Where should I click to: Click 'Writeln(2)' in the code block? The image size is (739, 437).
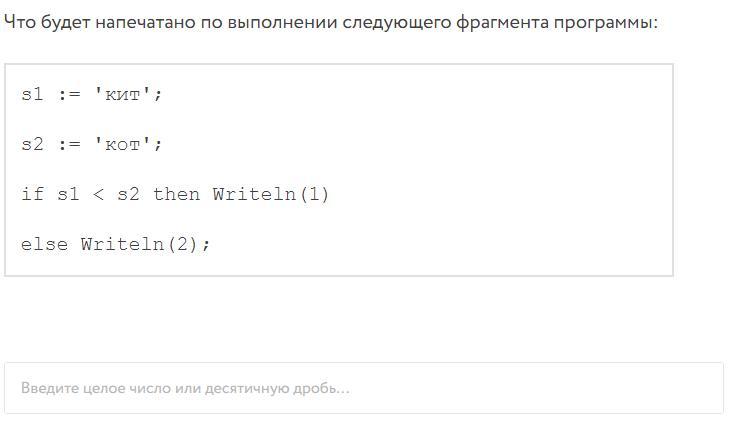pos(139,244)
